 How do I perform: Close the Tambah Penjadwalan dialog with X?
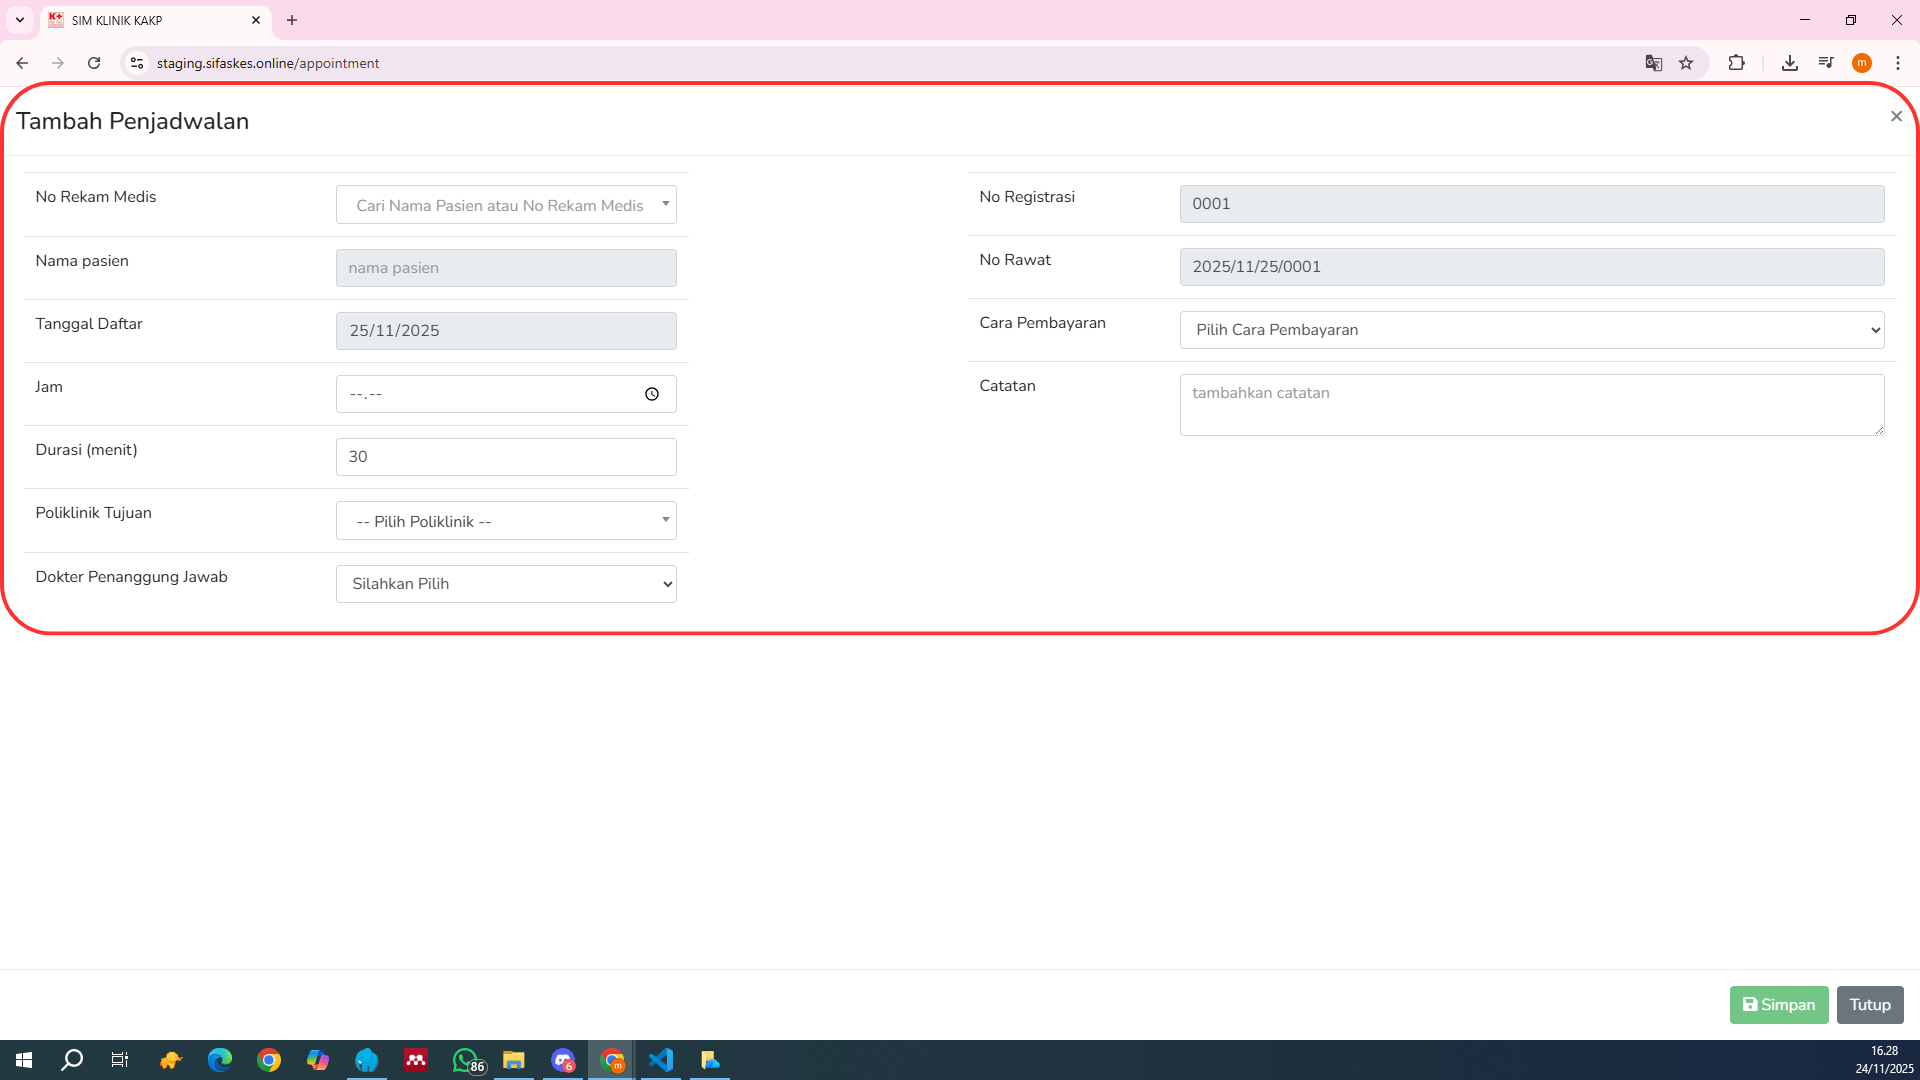pos(1896,116)
